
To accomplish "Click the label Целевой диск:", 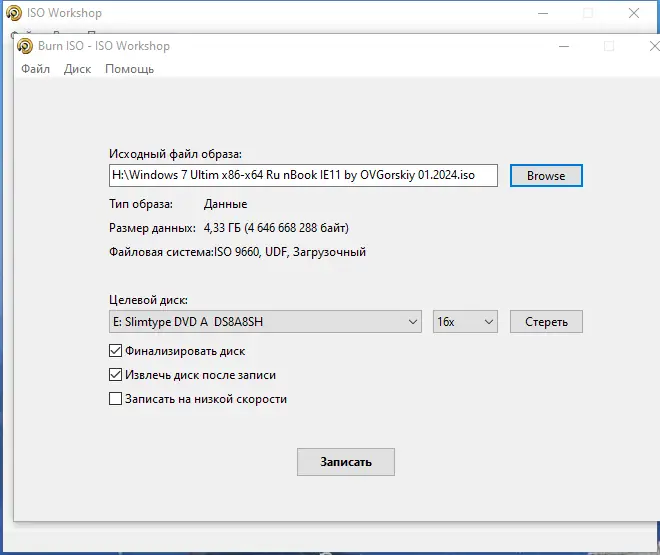I will [x=148, y=300].
